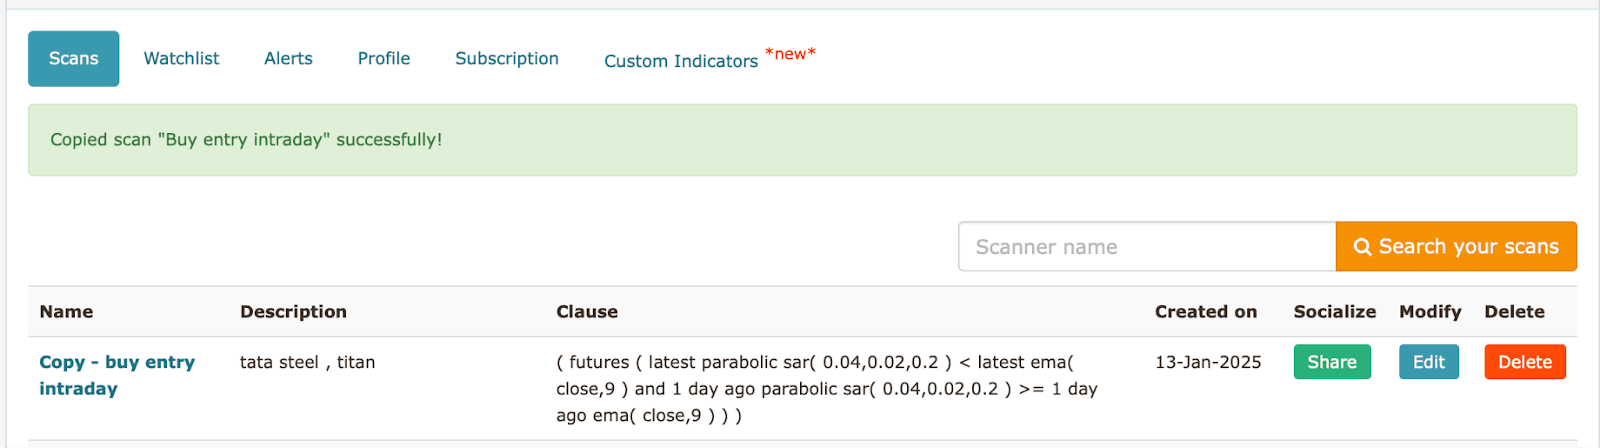Click the Modify column header
The height and width of the screenshot is (448, 1600).
pyautogui.click(x=1430, y=312)
